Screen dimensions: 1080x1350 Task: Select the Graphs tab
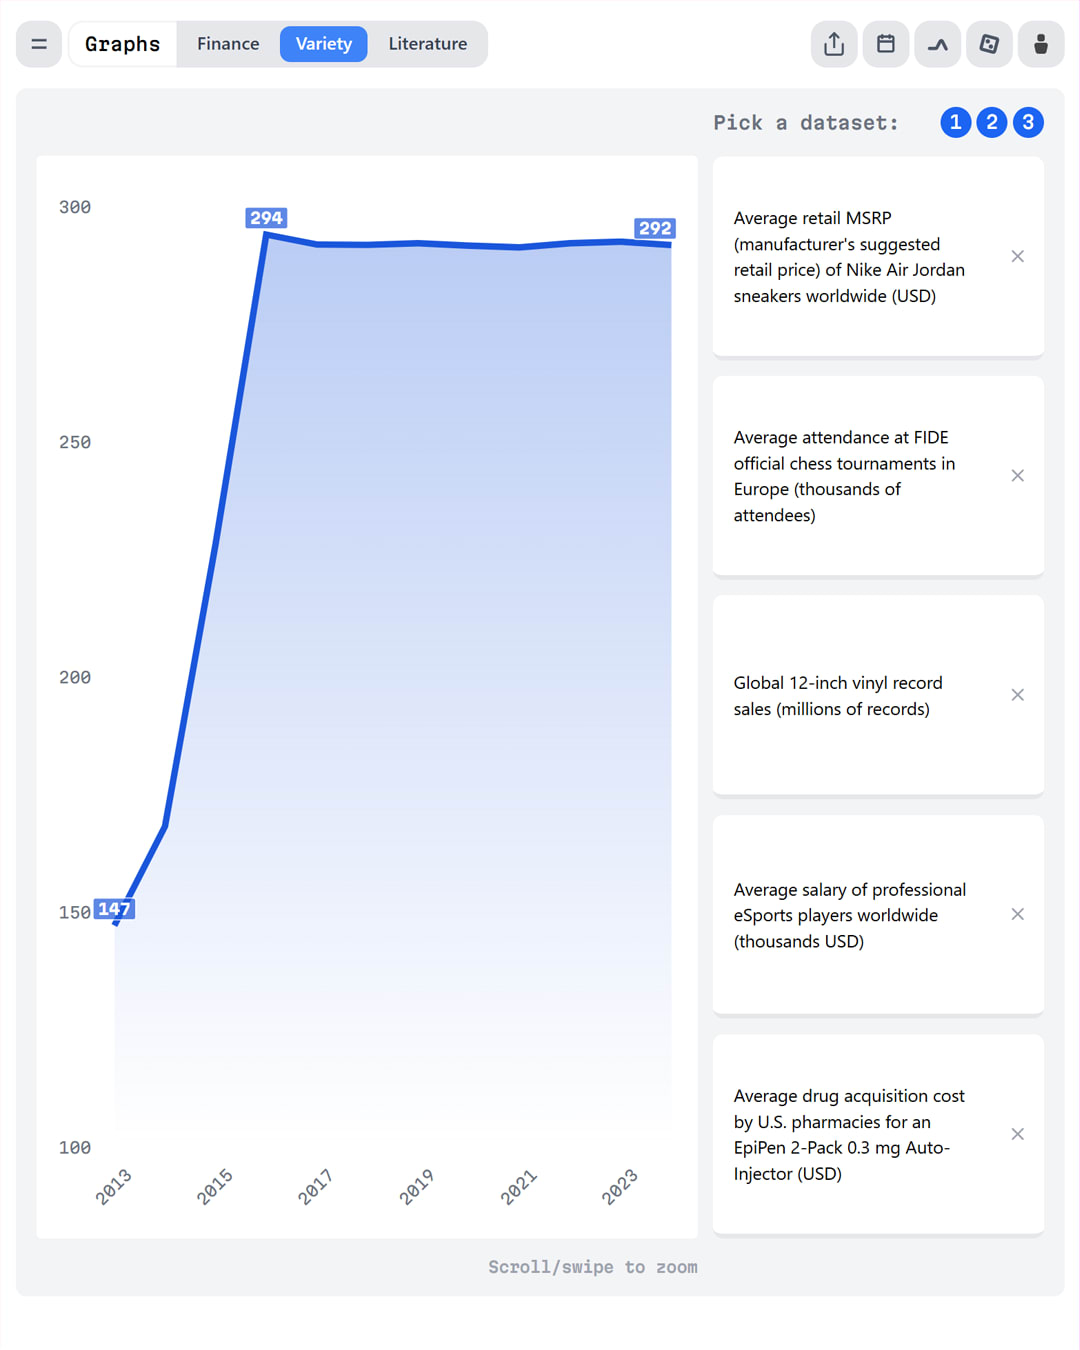(122, 44)
